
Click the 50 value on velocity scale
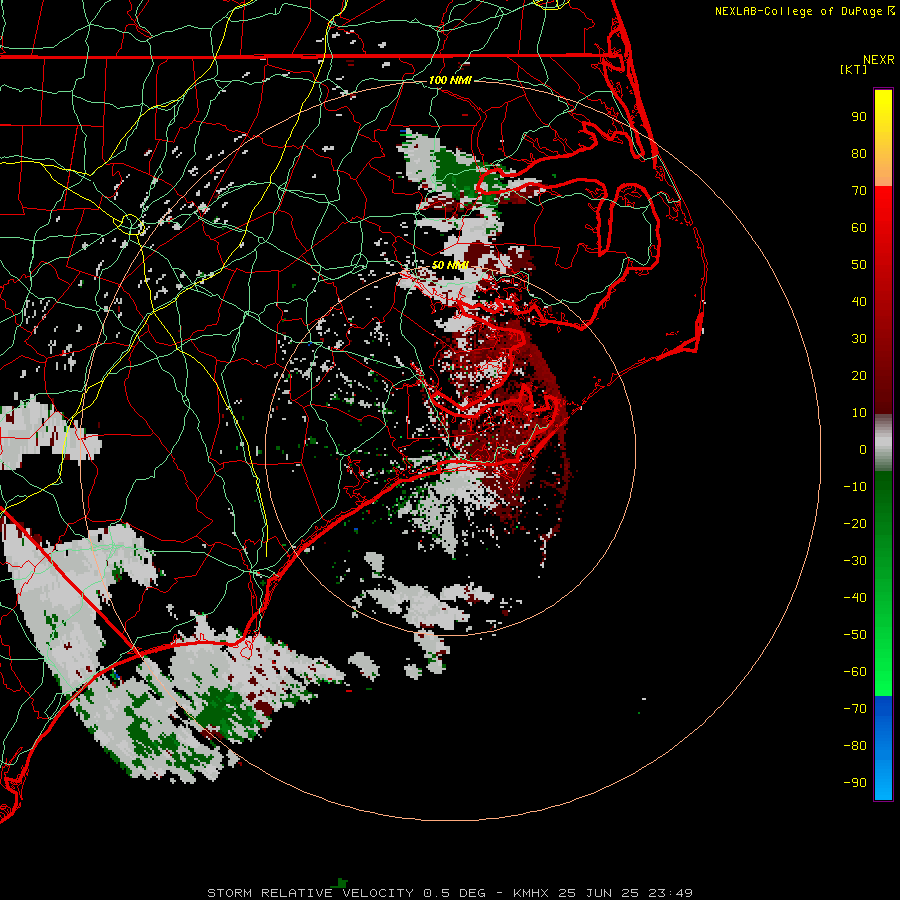859,265
